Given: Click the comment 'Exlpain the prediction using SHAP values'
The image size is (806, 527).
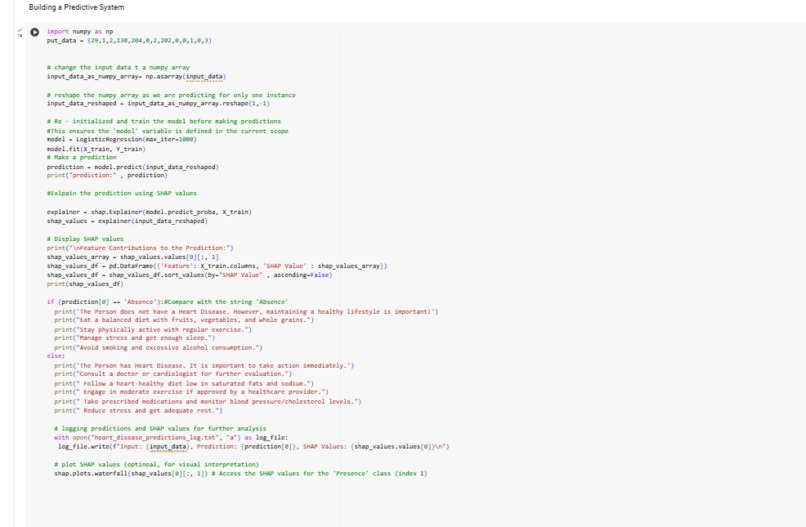Looking at the screenshot, I should pyautogui.click(x=122, y=193).
